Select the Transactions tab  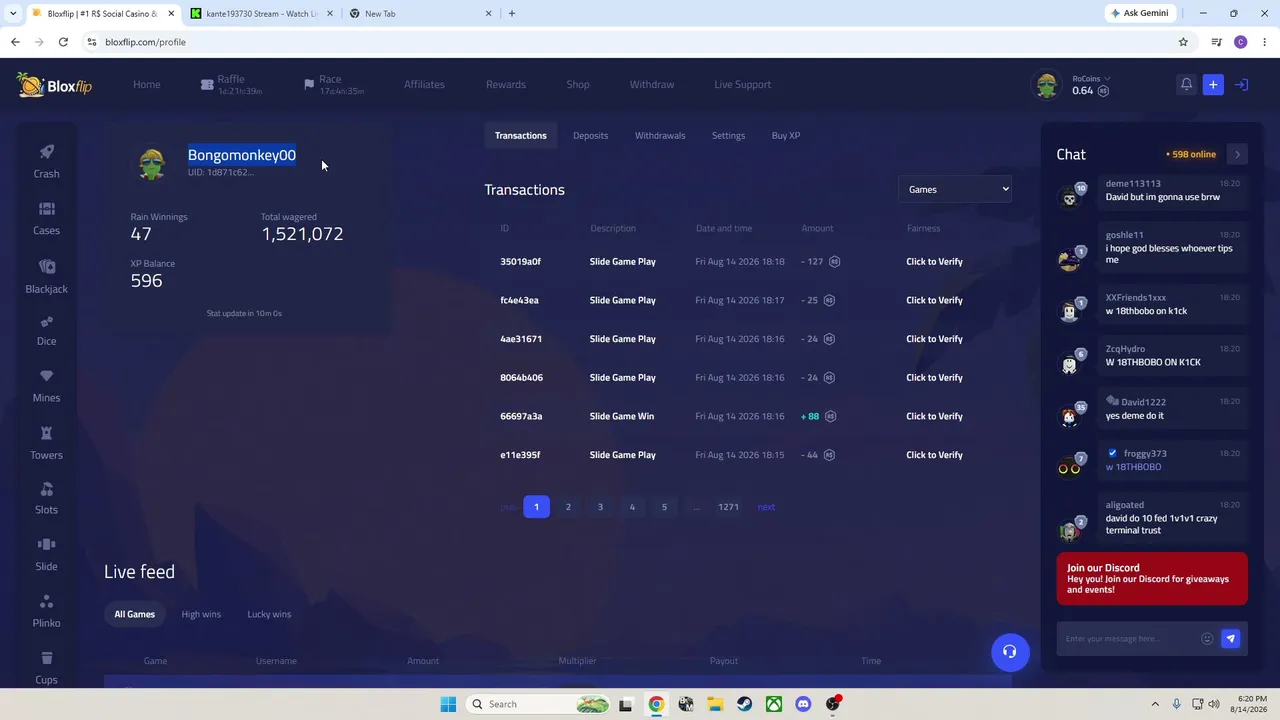click(x=521, y=136)
